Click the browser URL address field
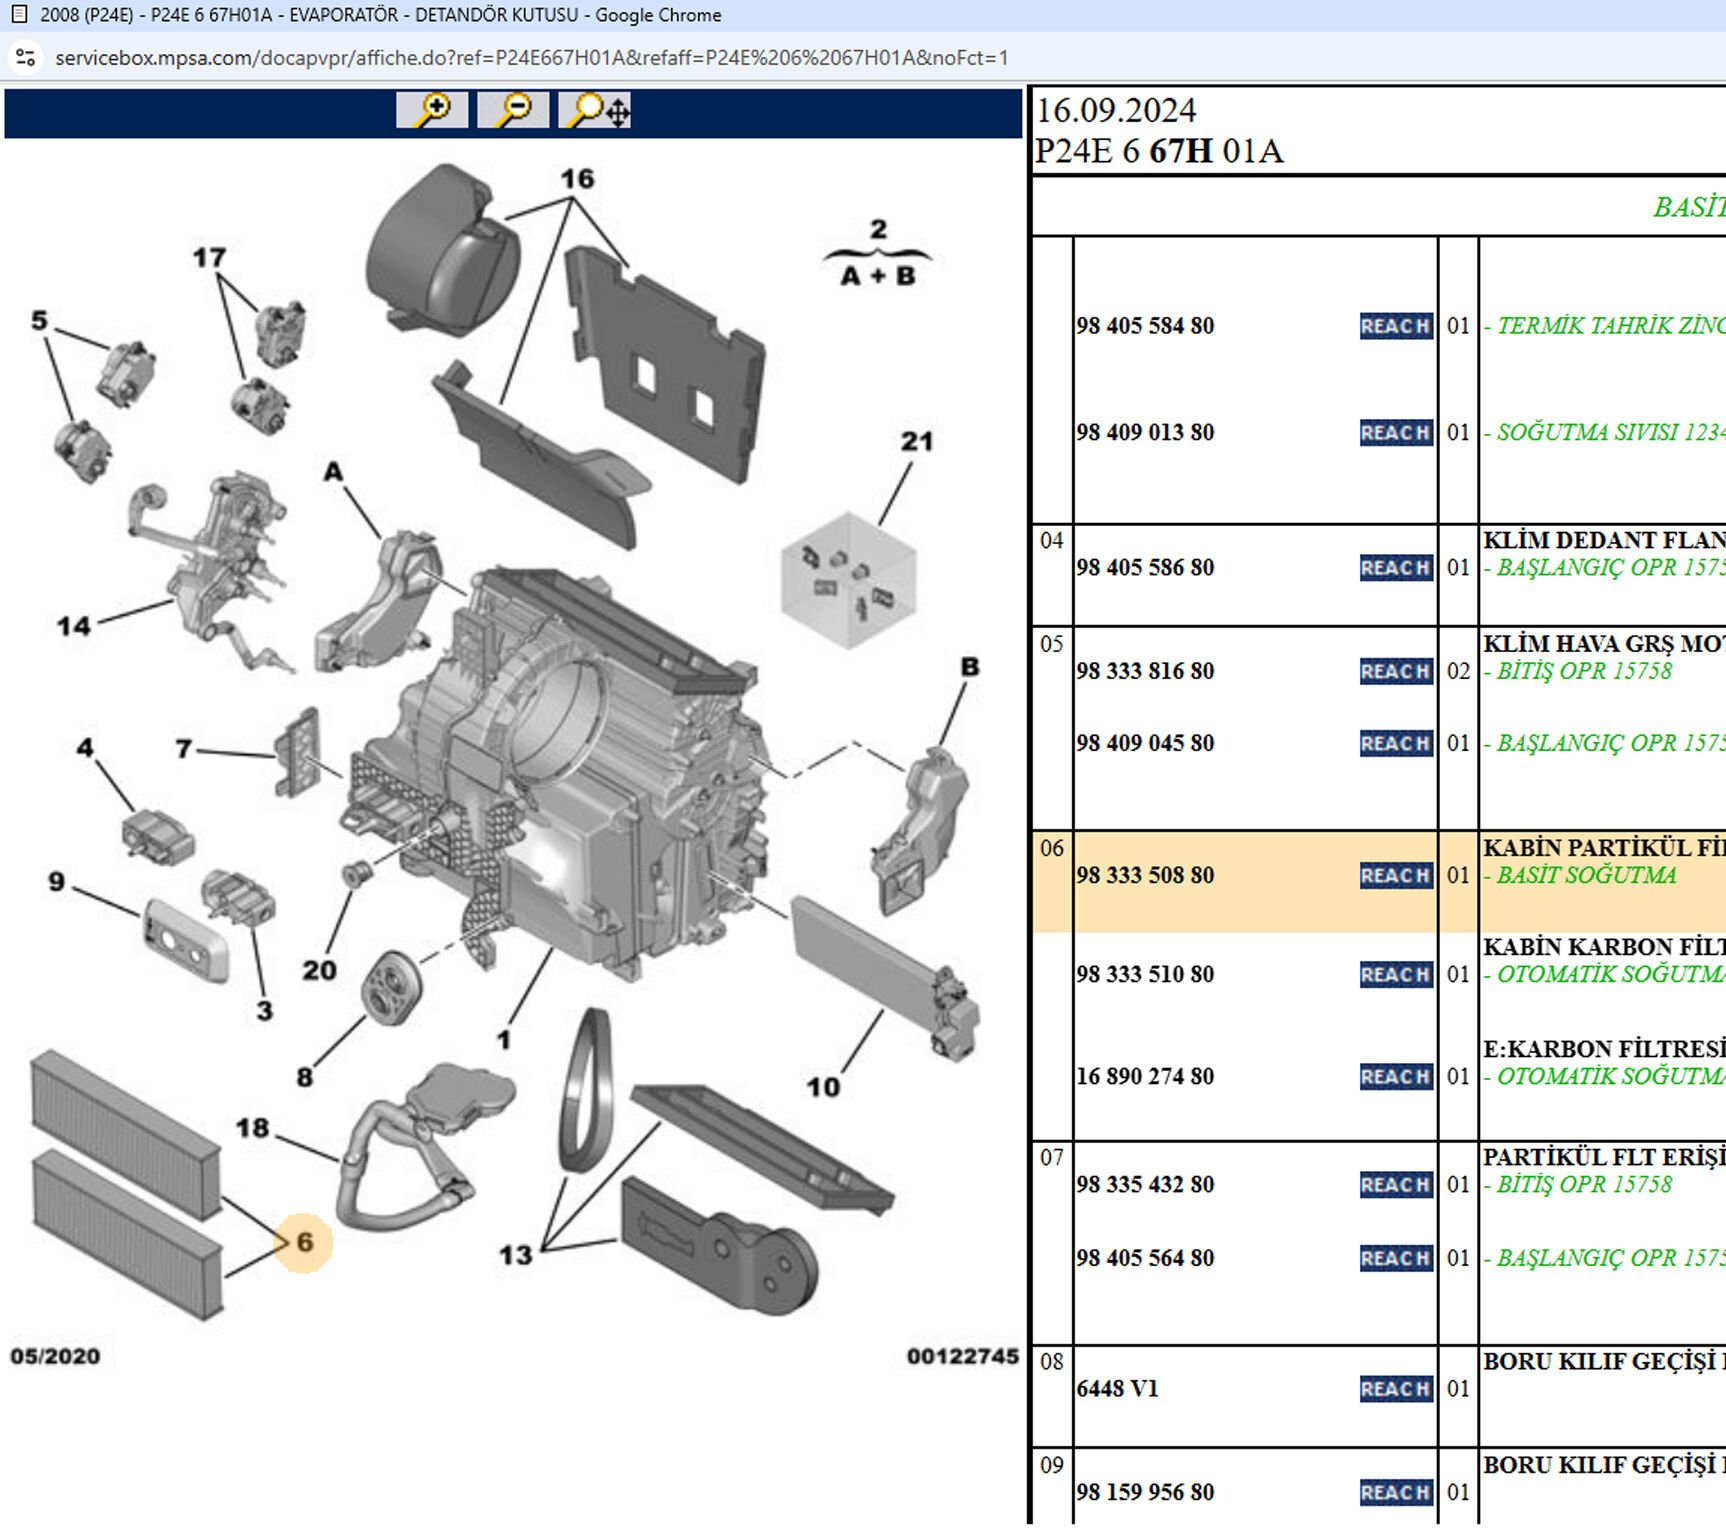 [530, 58]
